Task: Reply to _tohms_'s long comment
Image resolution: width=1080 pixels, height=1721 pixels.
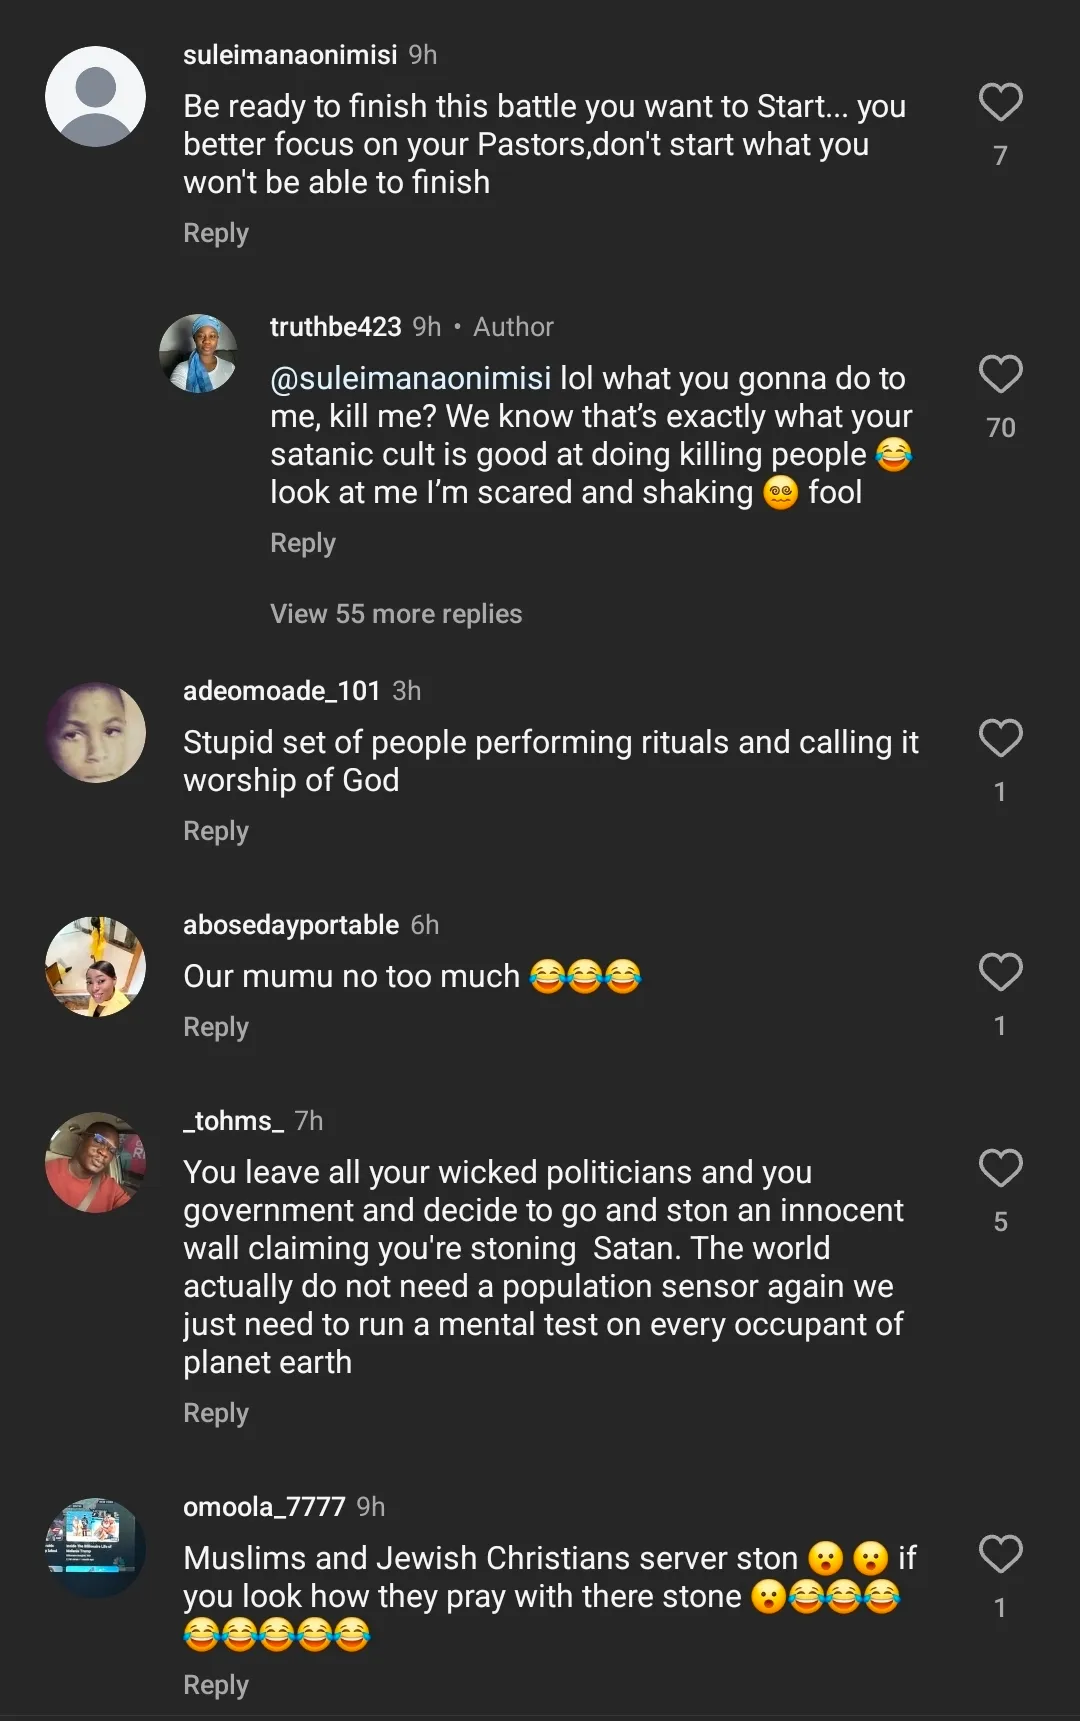Action: (216, 1413)
